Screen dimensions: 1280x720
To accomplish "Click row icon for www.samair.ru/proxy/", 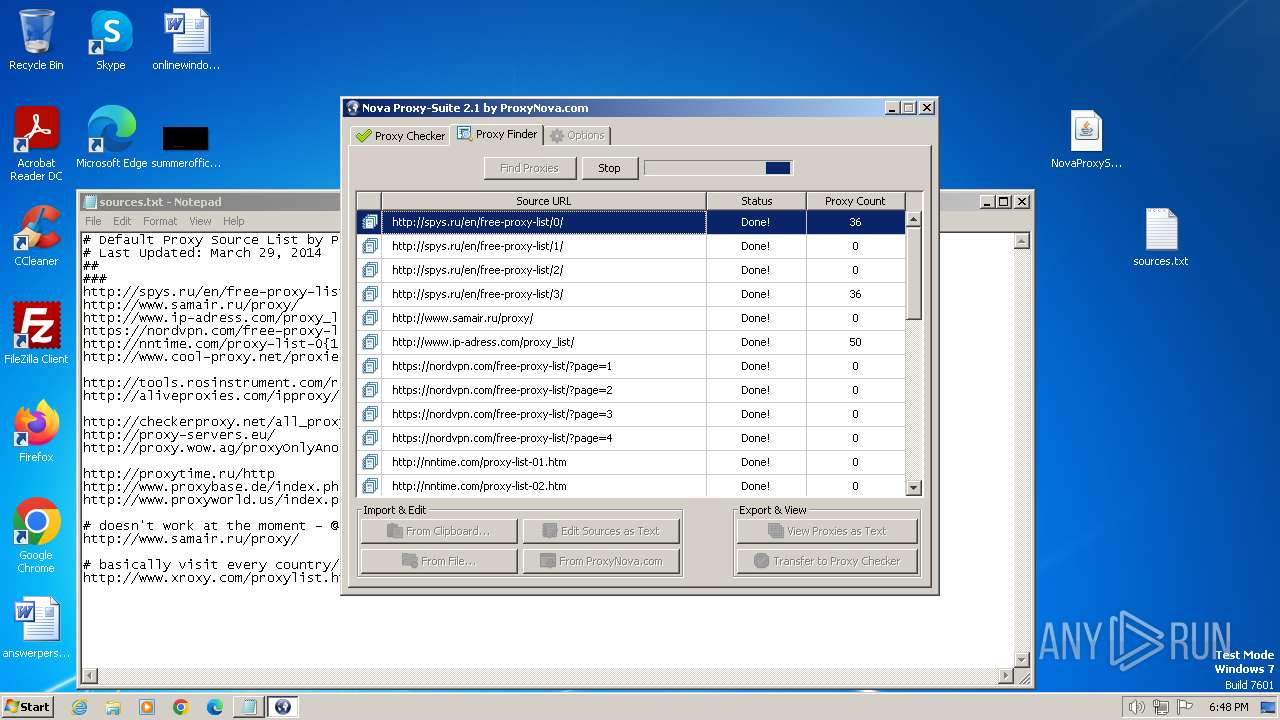I will (x=369, y=318).
